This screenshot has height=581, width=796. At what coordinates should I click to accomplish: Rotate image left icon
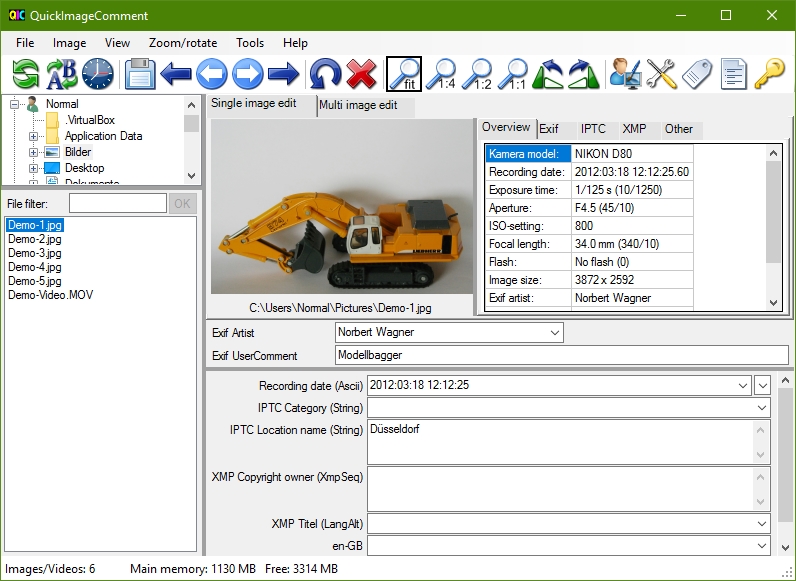point(548,74)
